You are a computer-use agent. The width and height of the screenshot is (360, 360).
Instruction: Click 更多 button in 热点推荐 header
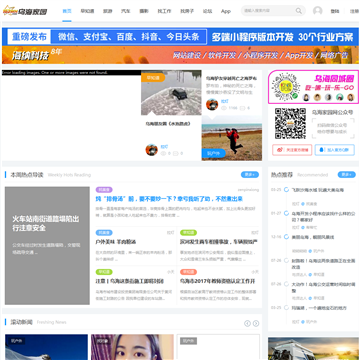pyautogui.click(x=347, y=175)
